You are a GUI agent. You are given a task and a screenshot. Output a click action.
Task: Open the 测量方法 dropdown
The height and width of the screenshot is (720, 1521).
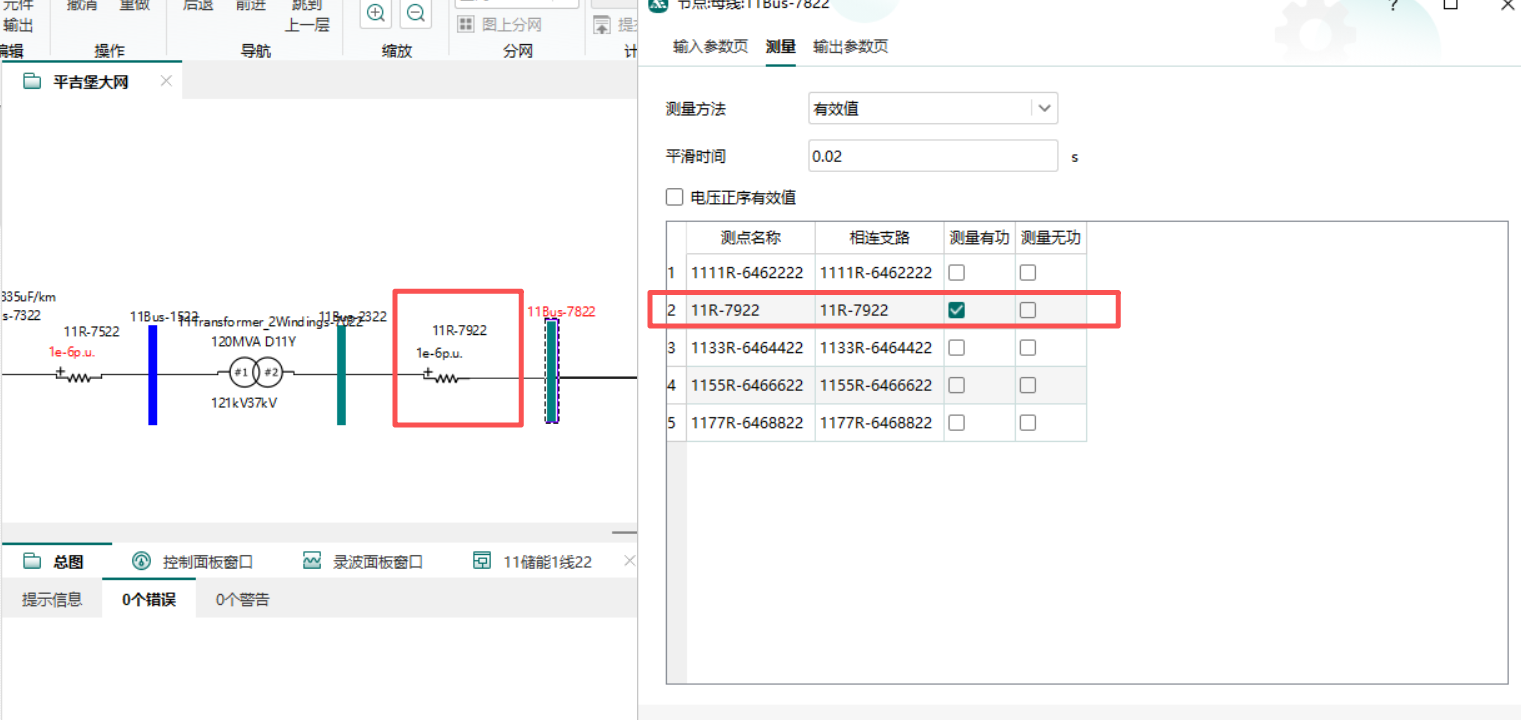pyautogui.click(x=1044, y=108)
